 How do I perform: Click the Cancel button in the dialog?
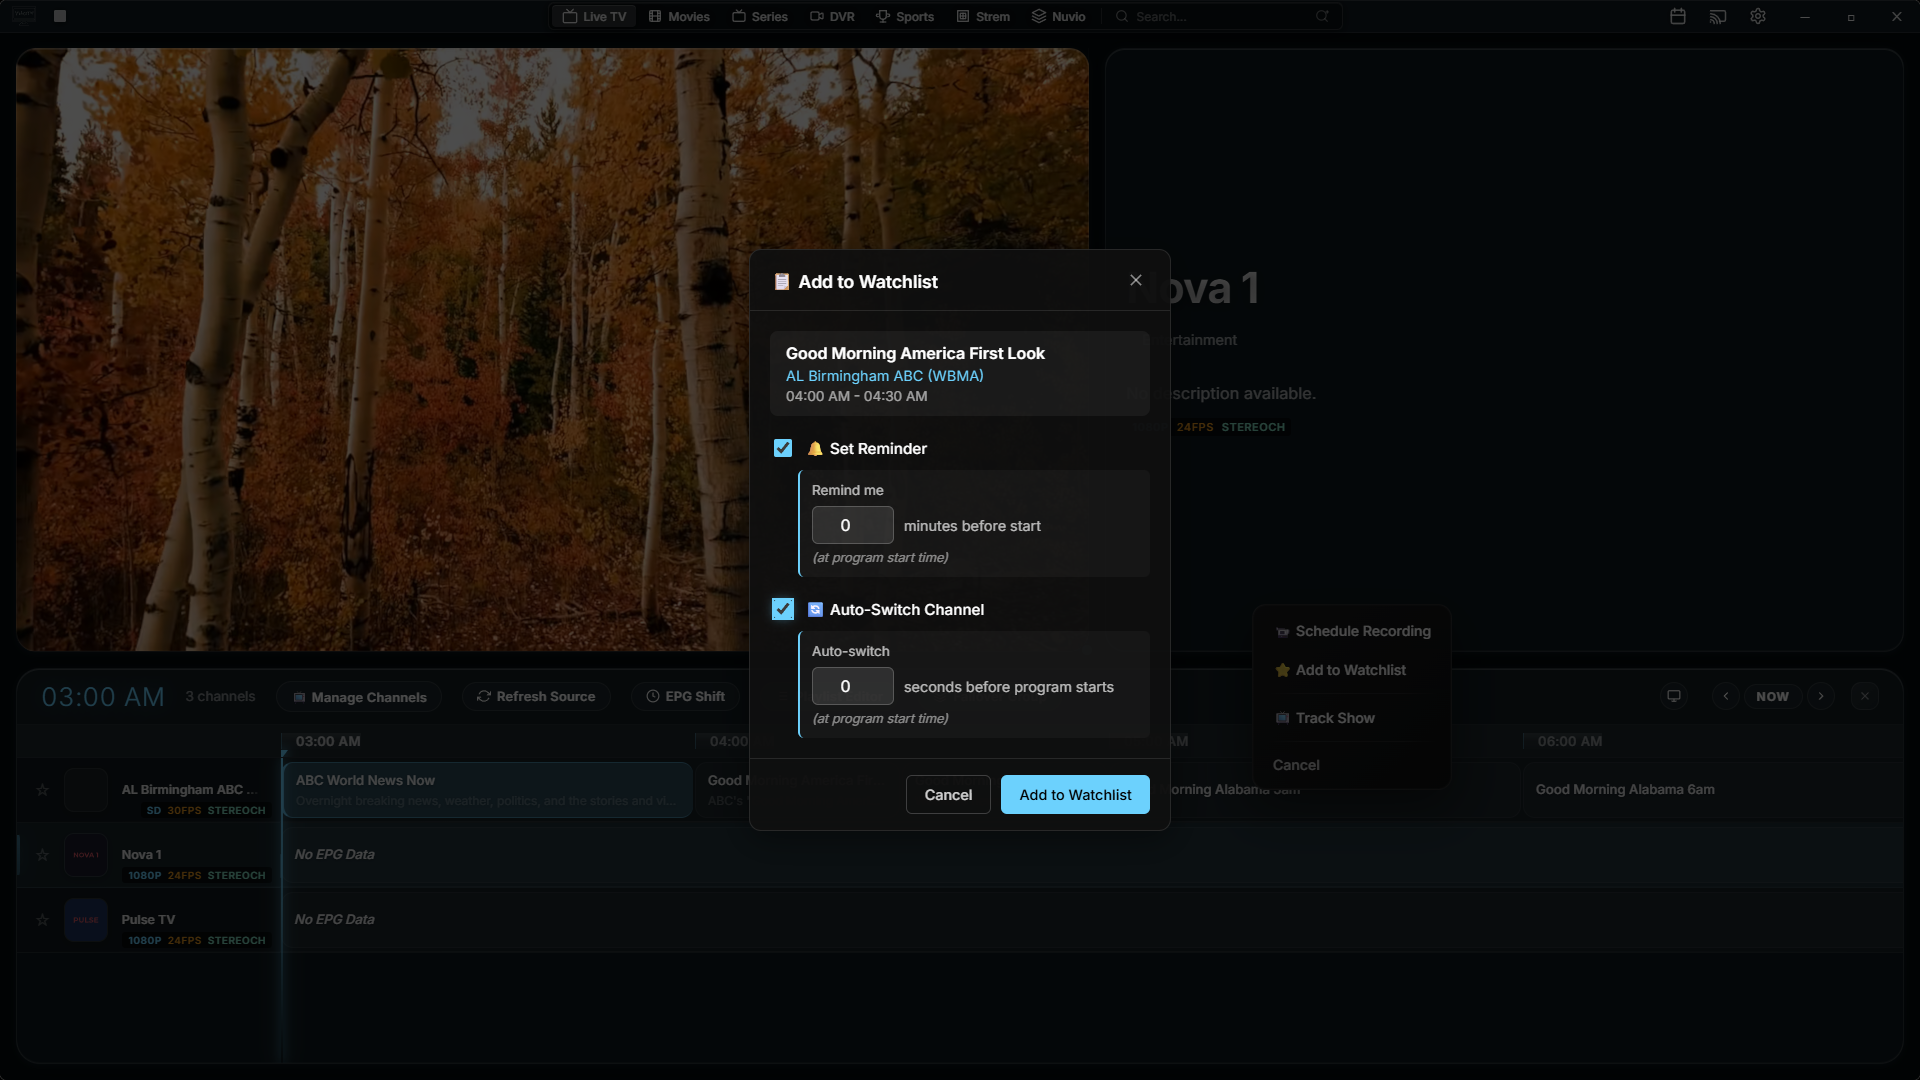click(948, 795)
